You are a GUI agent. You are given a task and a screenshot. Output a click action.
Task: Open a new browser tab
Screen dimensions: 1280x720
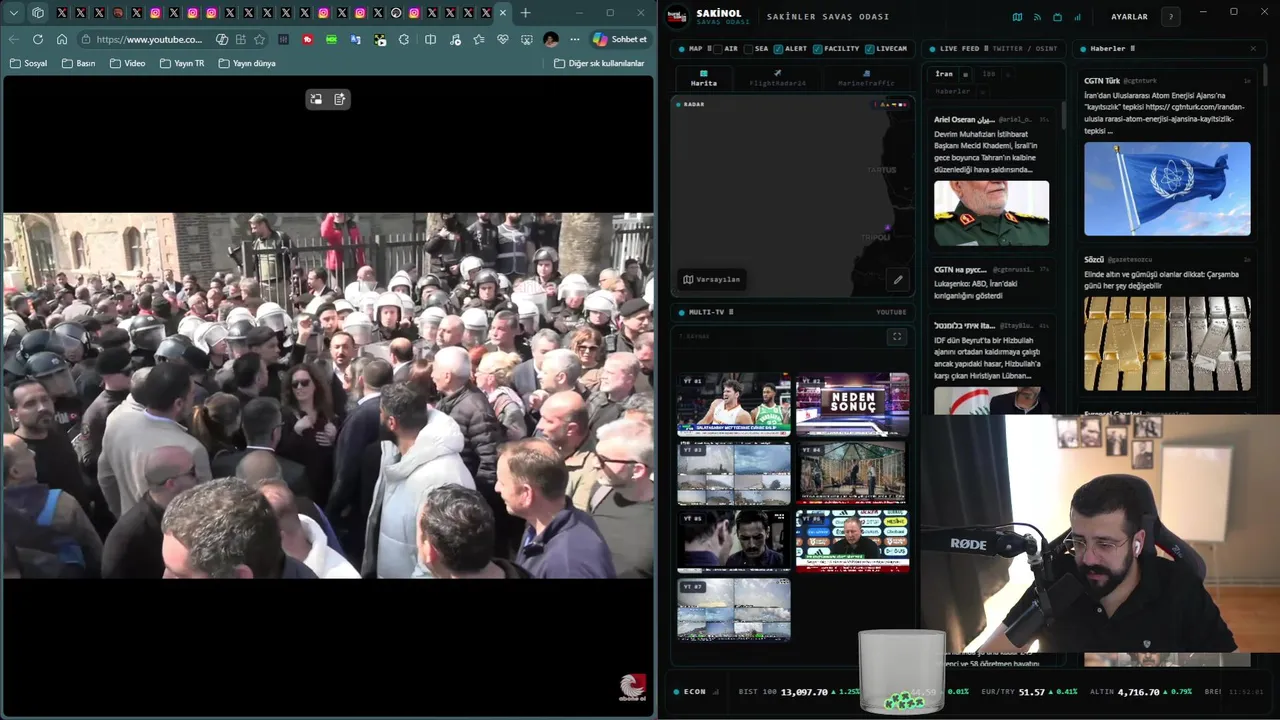[526, 13]
